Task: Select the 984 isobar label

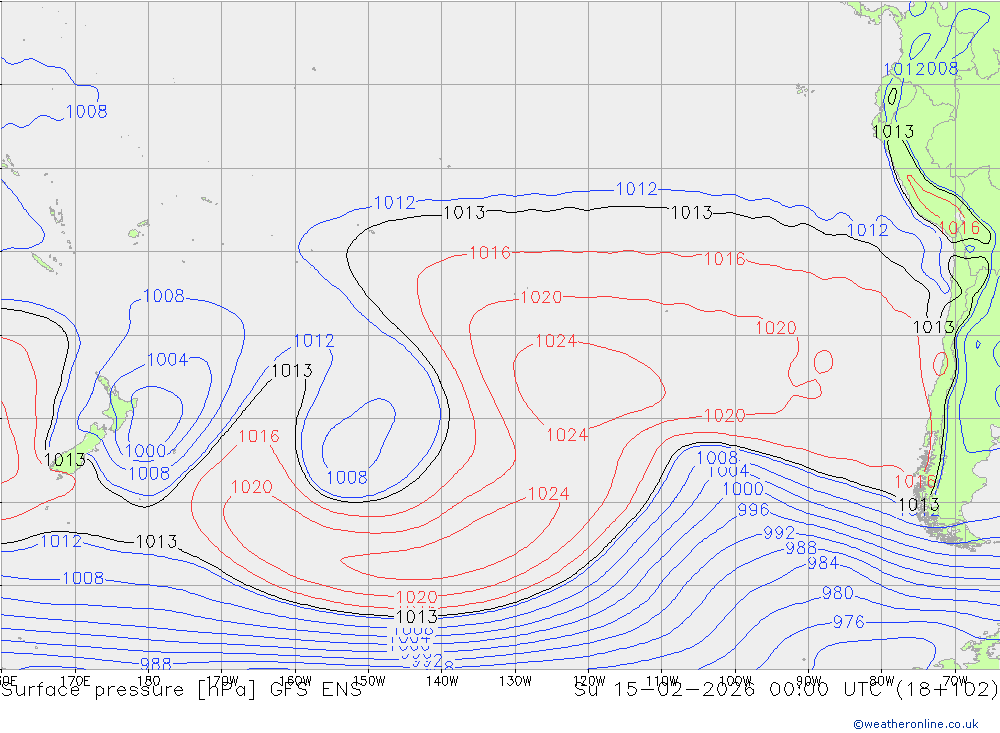Action: (x=823, y=563)
